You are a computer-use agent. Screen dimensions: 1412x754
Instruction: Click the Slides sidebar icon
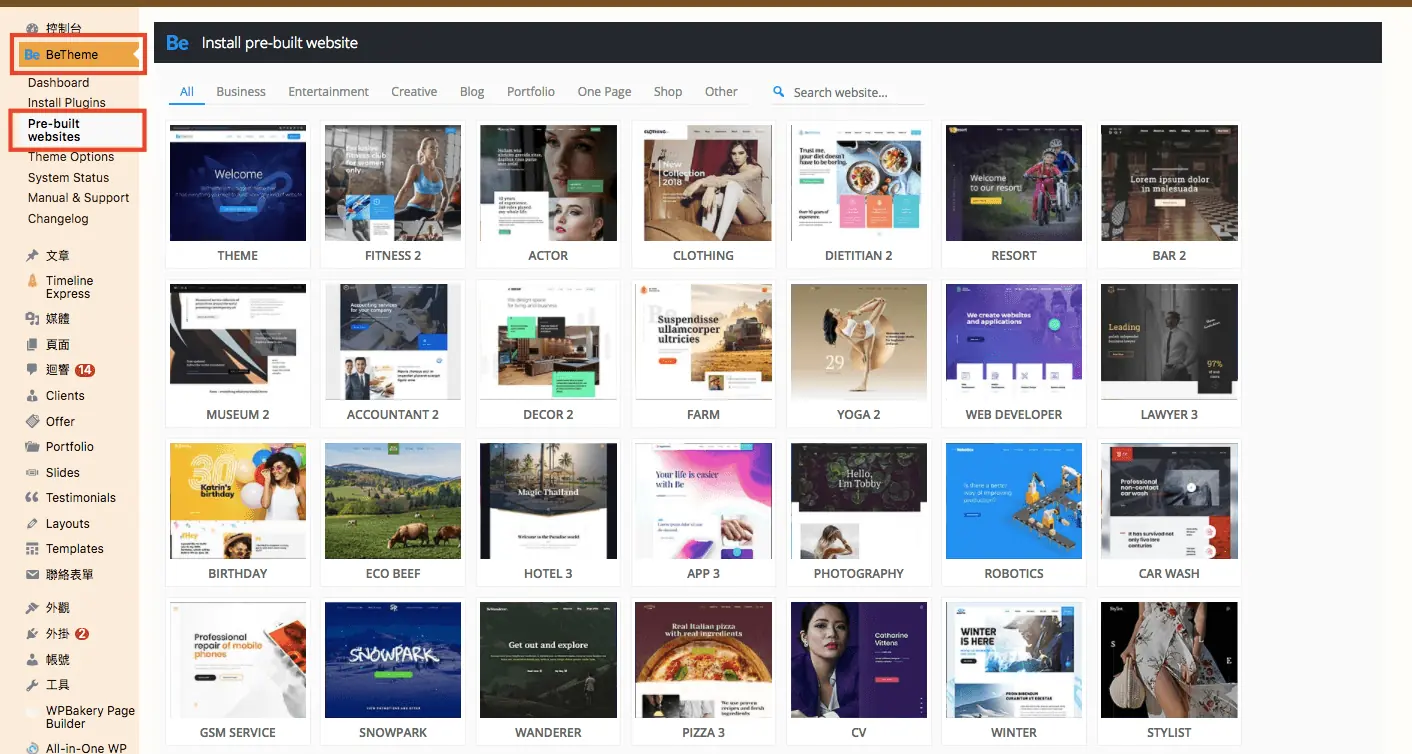(x=33, y=472)
